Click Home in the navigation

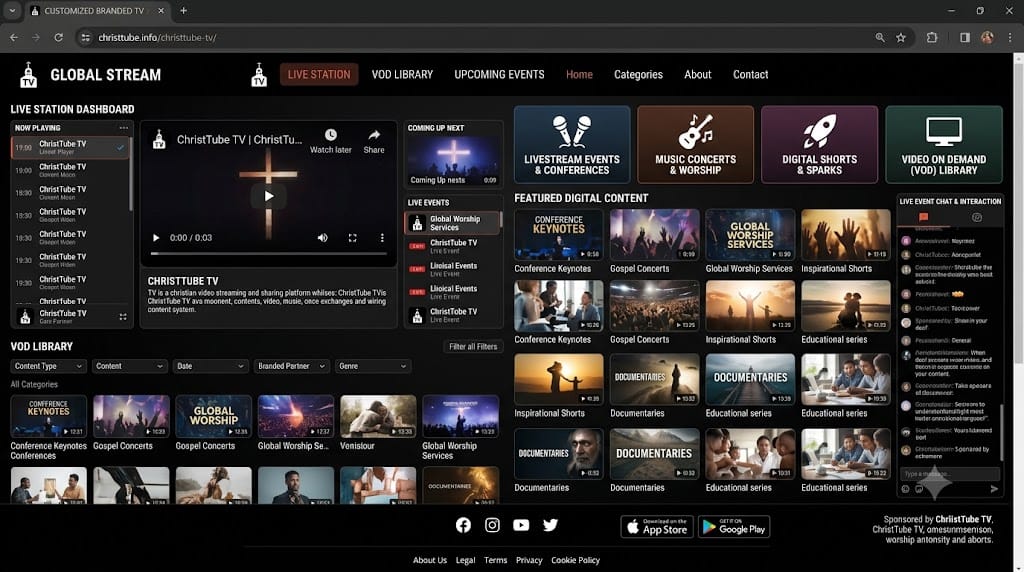click(x=579, y=74)
